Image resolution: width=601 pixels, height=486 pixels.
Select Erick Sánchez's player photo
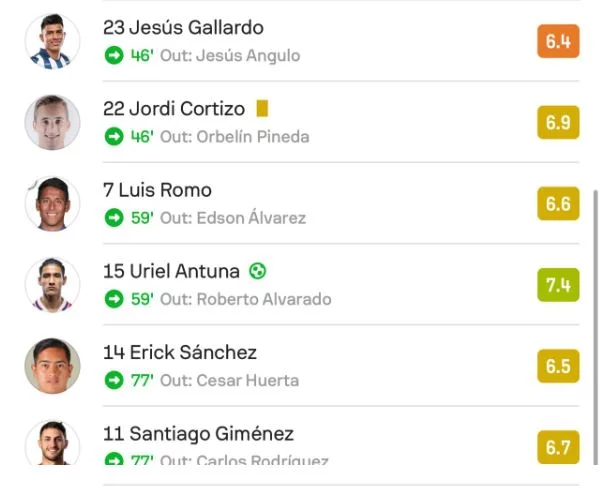(53, 366)
